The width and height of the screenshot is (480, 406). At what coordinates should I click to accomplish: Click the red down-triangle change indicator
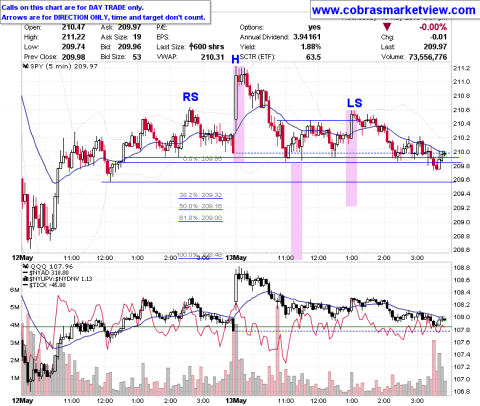tap(387, 27)
